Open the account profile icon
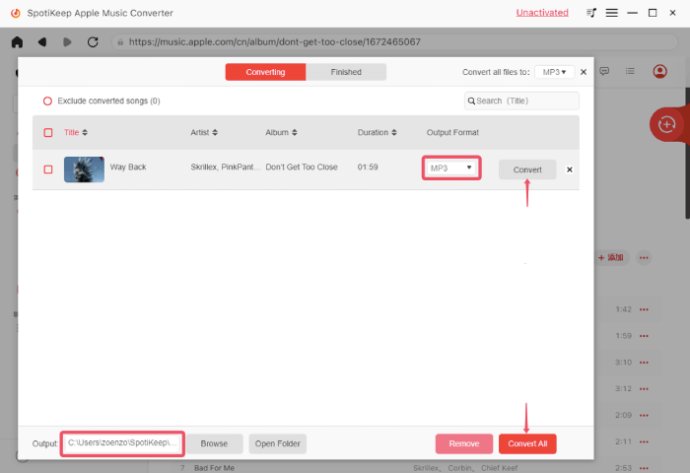The width and height of the screenshot is (690, 473). pyautogui.click(x=659, y=71)
